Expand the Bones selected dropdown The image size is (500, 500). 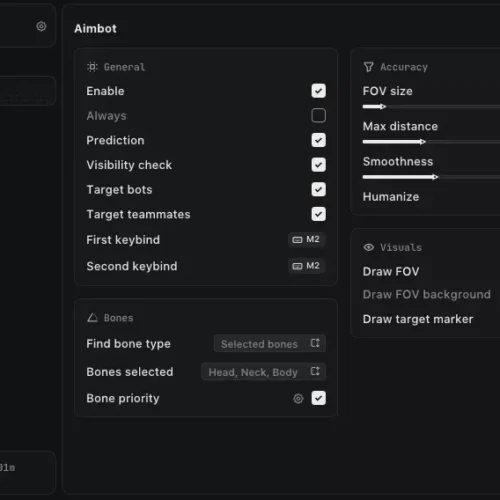tap(263, 372)
